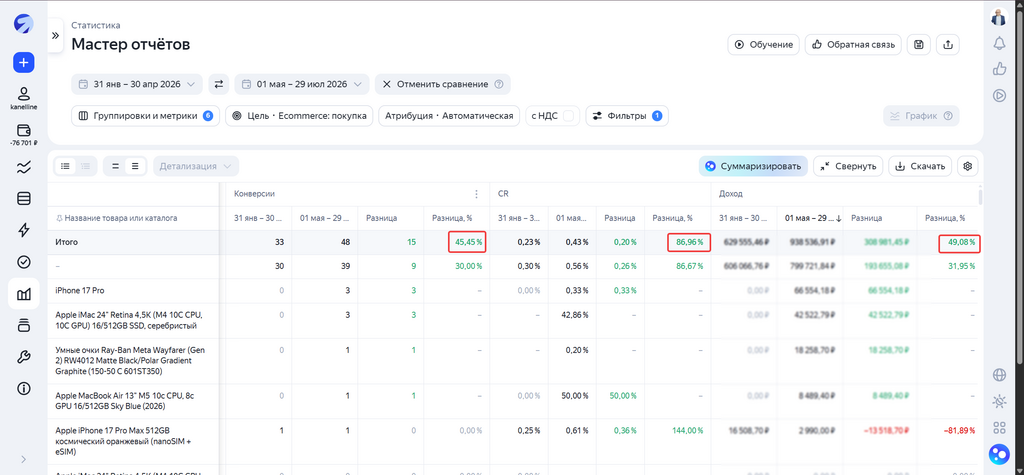Click the Суммаризировать button

click(753, 166)
